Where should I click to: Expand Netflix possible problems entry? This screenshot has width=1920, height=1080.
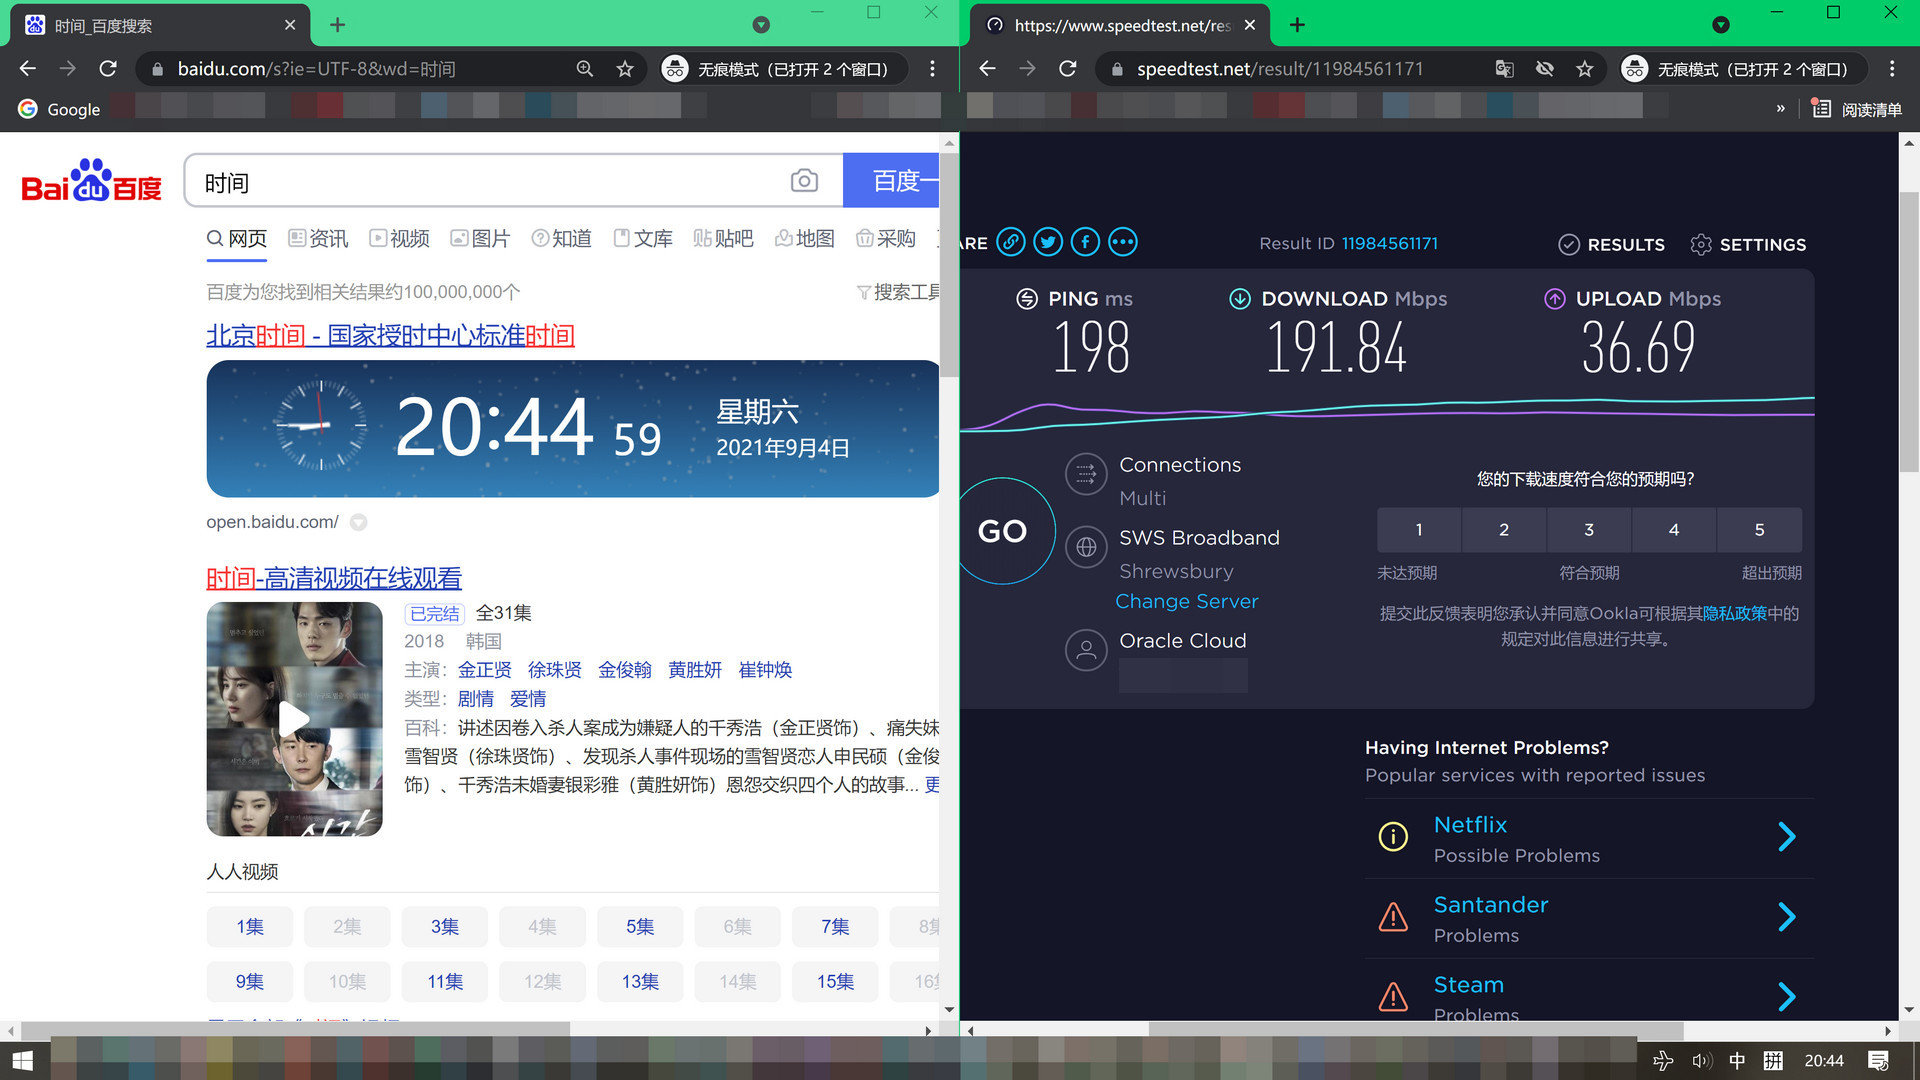(x=1590, y=838)
